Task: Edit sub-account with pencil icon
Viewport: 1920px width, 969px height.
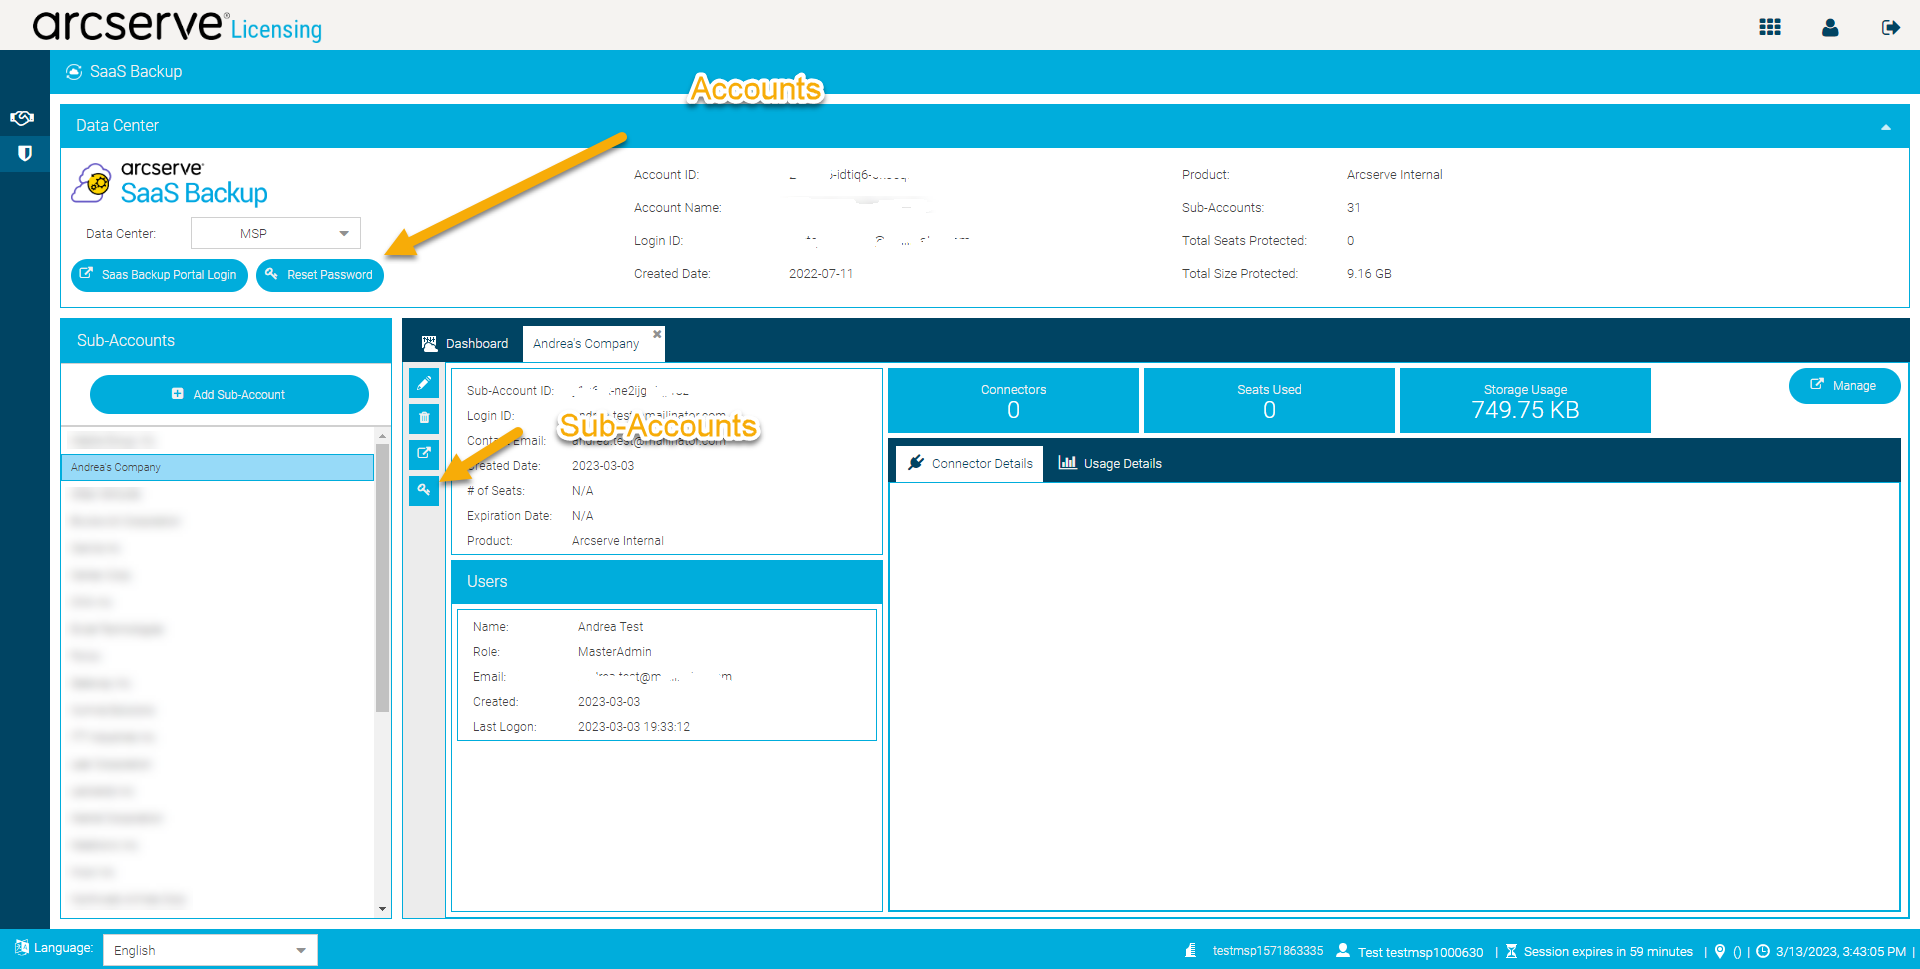Action: click(x=424, y=383)
